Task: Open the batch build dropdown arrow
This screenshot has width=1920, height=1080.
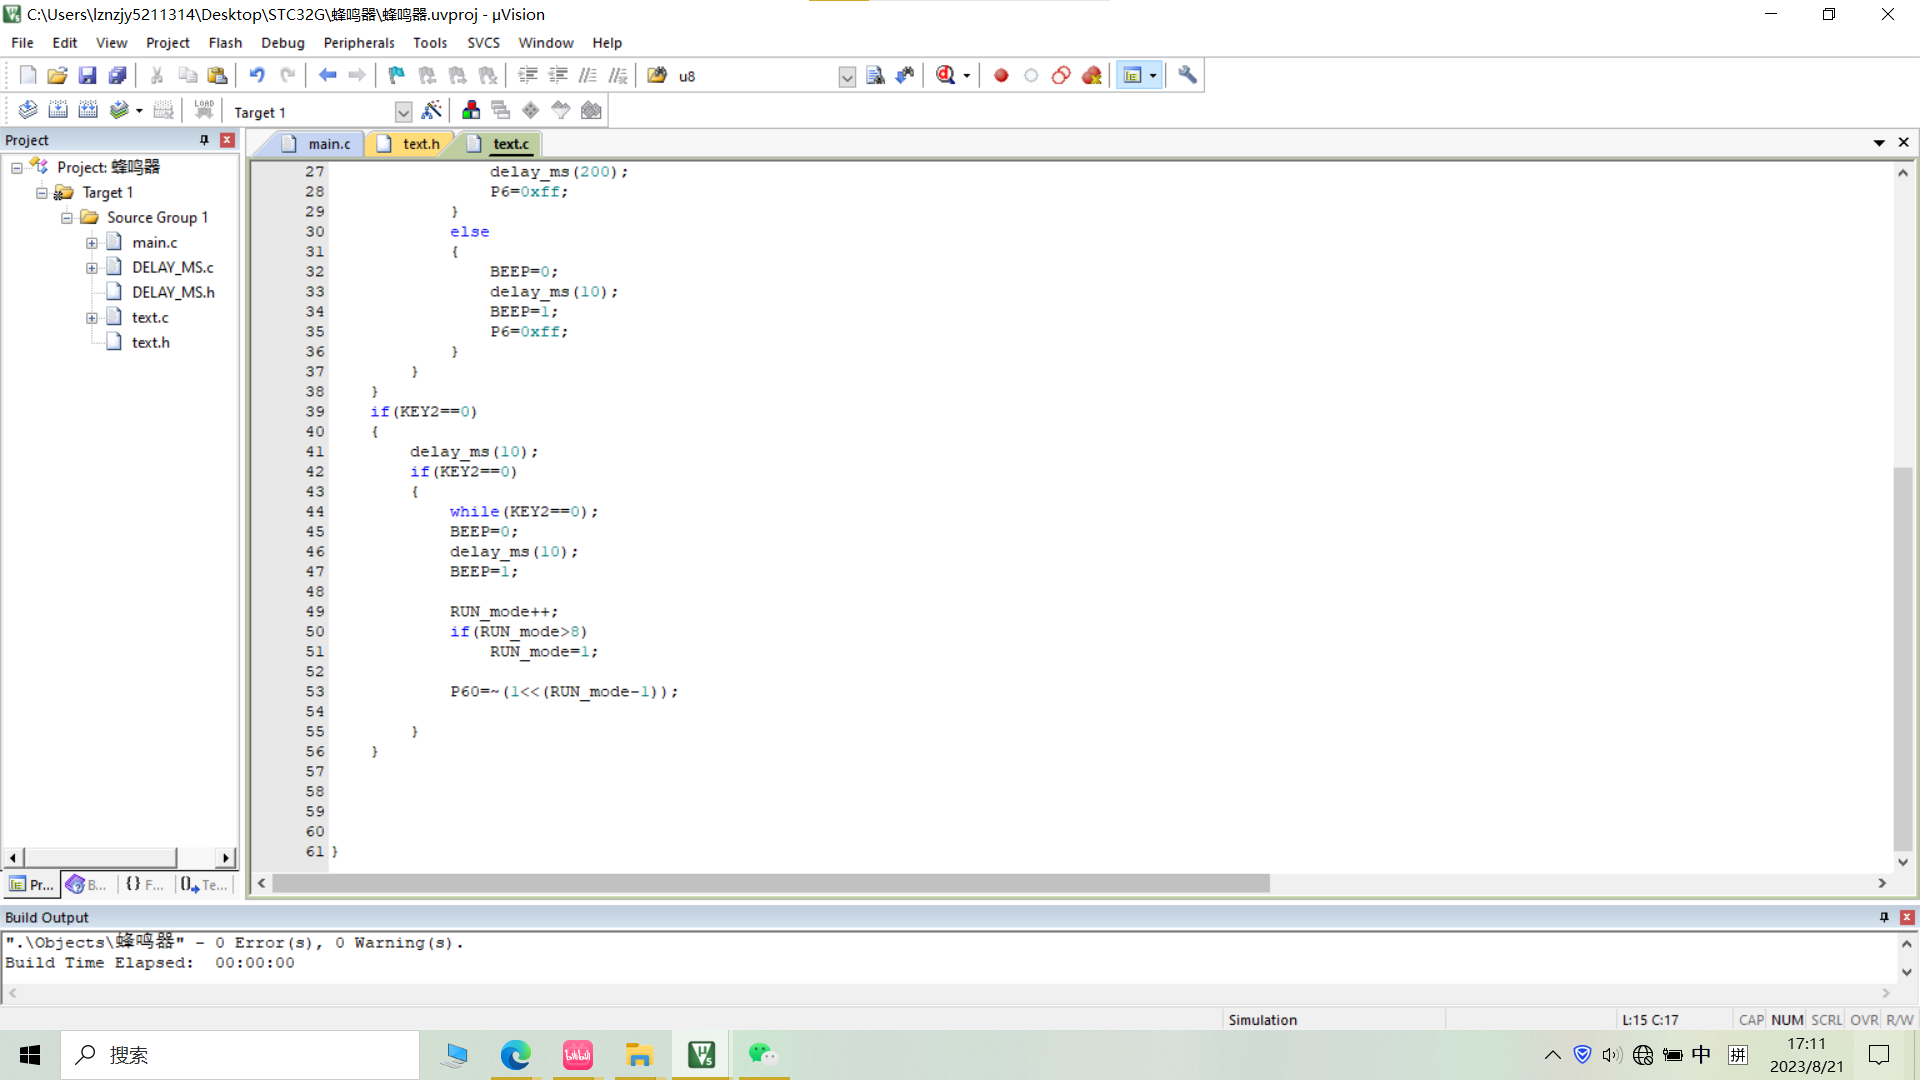Action: point(139,111)
